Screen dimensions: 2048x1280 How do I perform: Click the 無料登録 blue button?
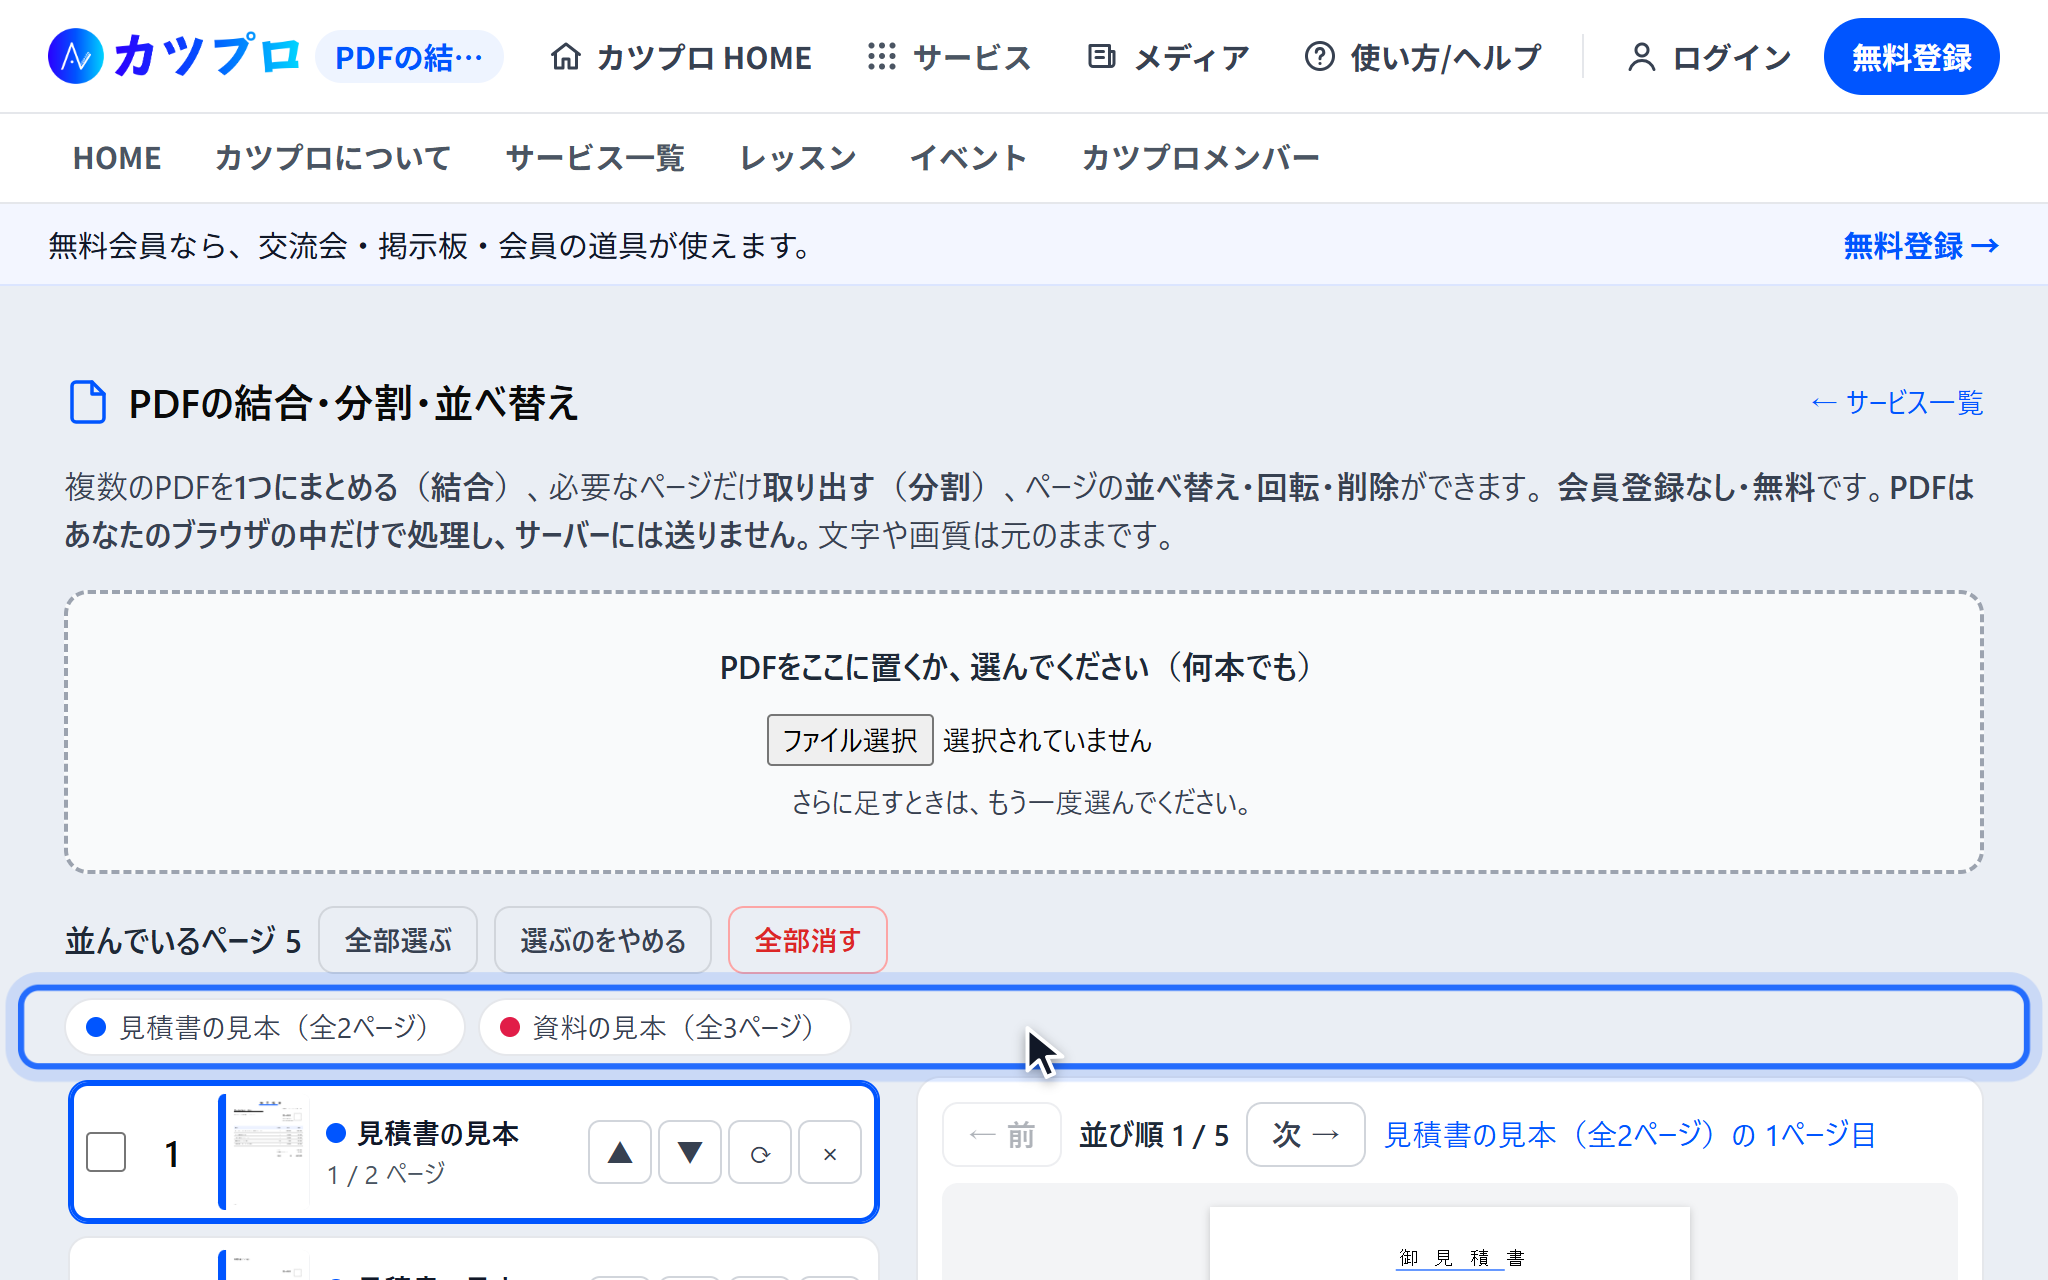(1911, 57)
